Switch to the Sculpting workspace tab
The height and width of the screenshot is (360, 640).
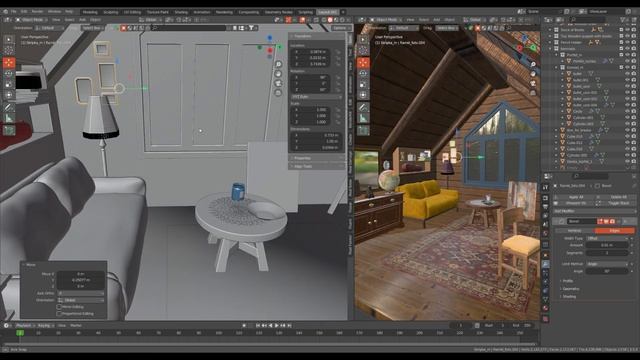111,12
